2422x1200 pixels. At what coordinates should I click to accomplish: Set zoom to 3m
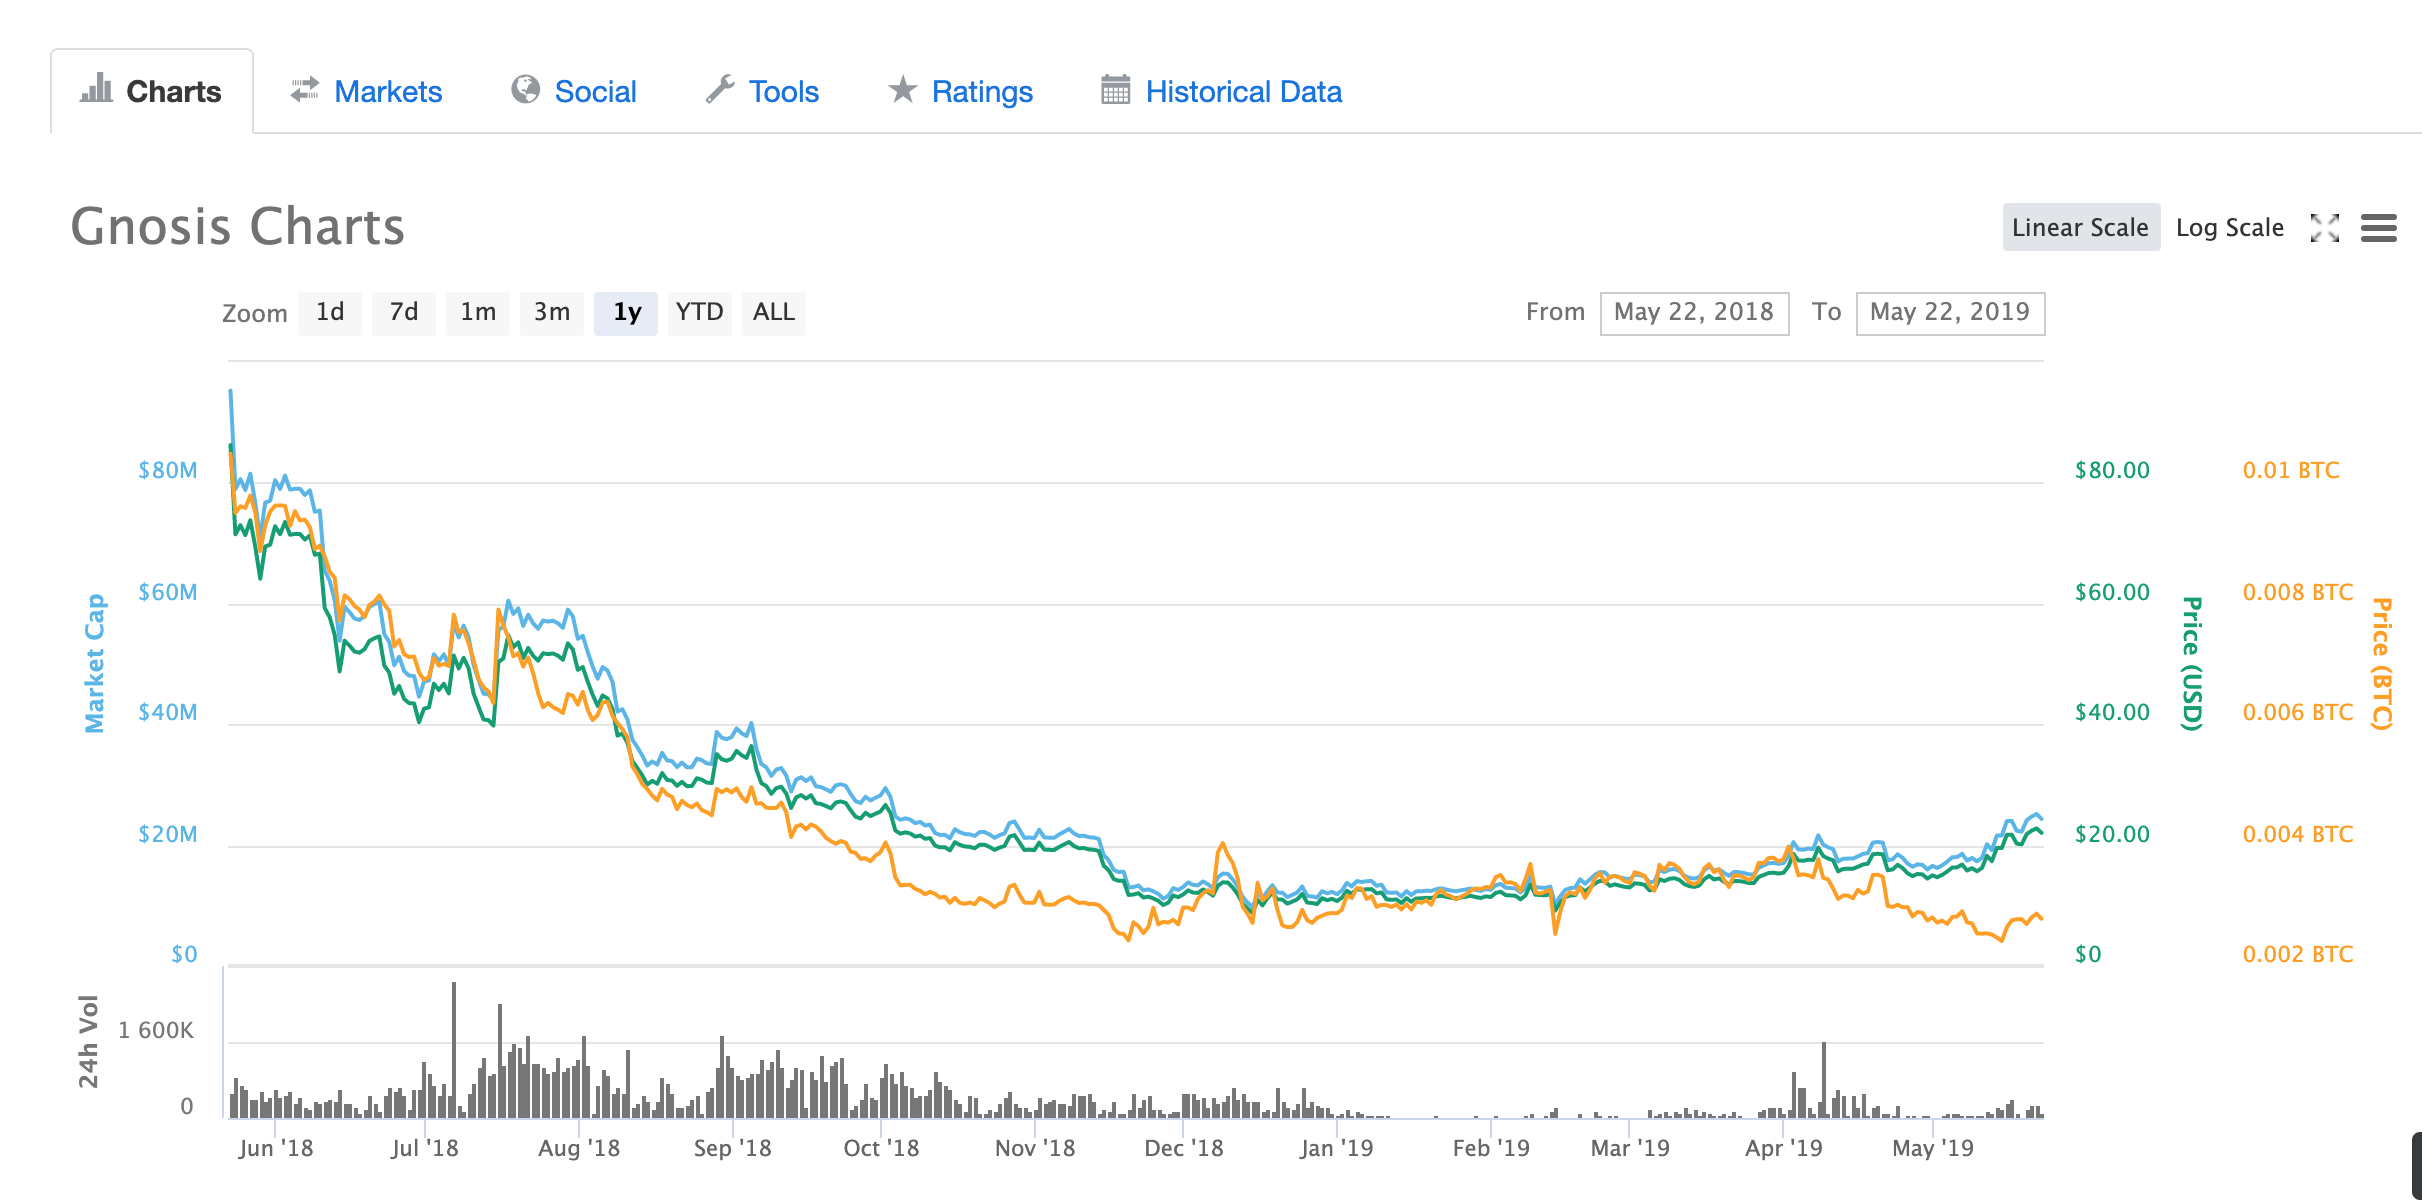coord(552,313)
